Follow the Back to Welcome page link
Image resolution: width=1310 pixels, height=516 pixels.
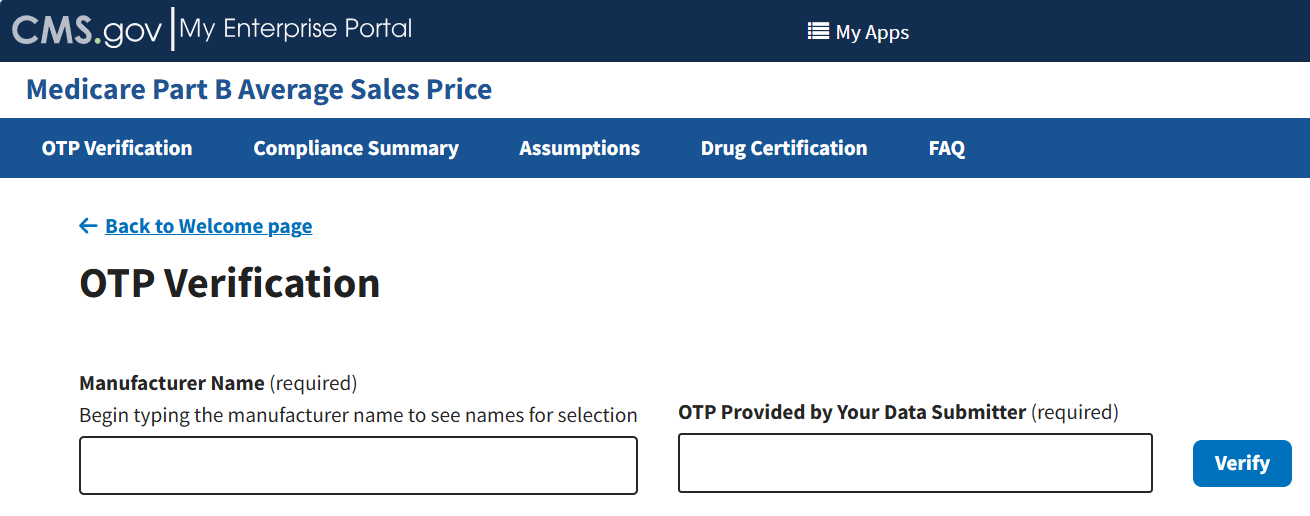[x=208, y=226]
